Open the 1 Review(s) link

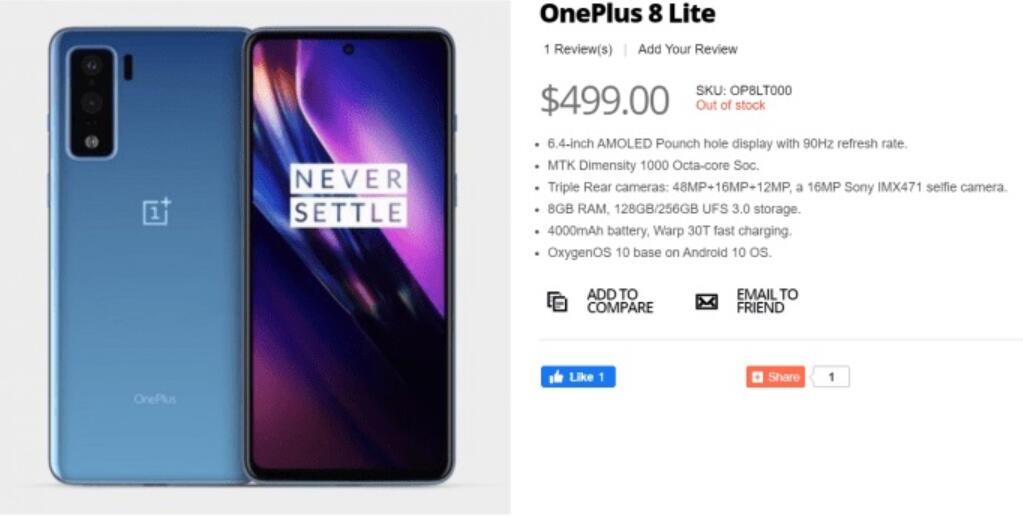[x=578, y=50]
